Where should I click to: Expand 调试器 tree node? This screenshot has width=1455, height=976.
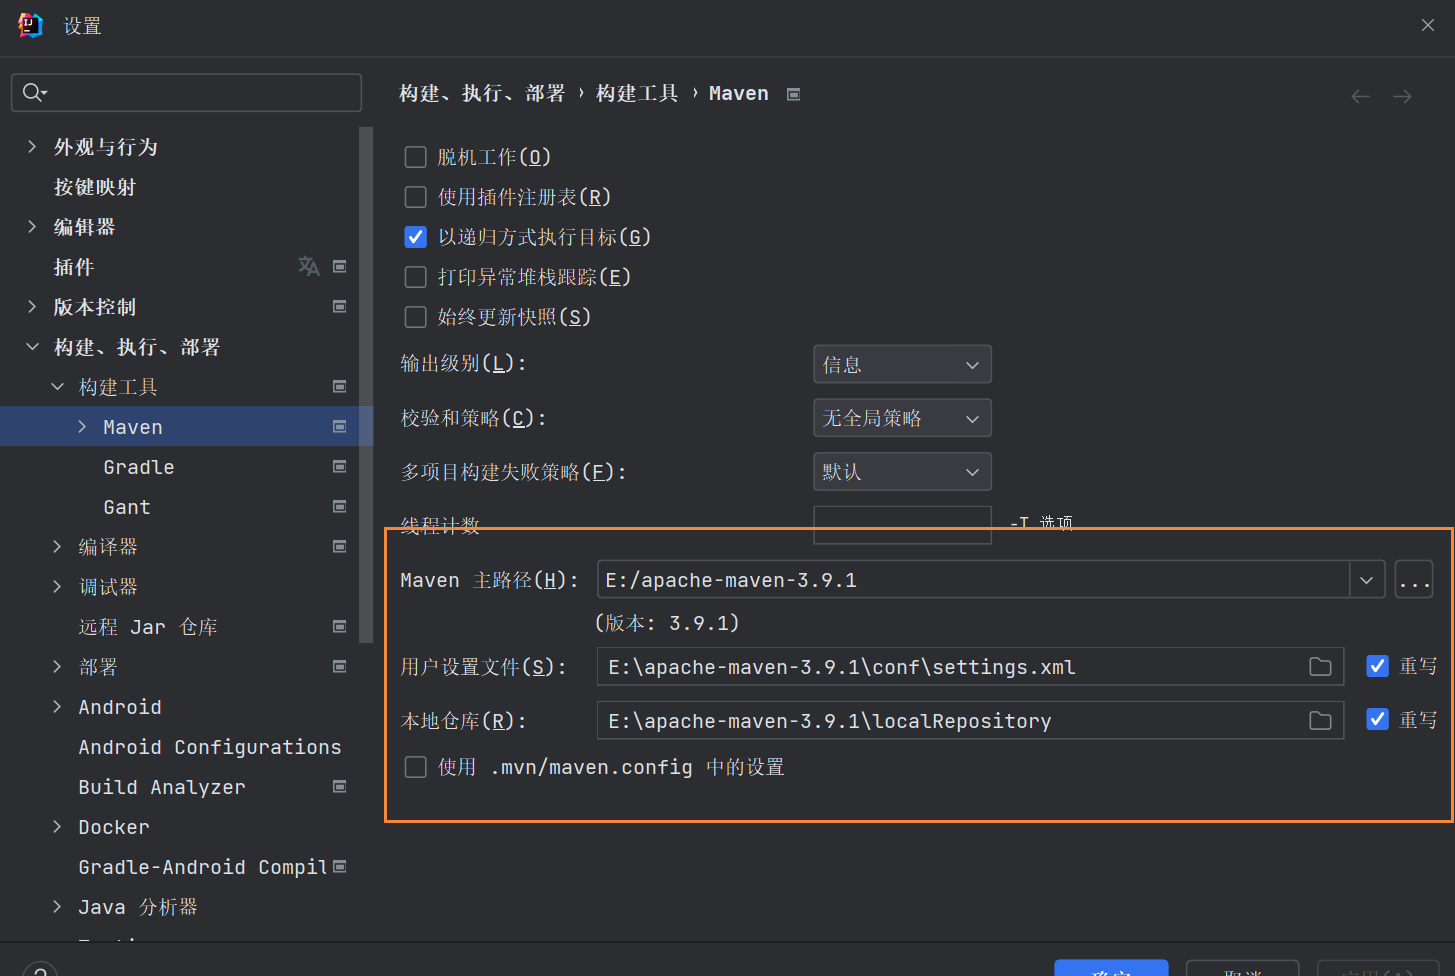57,587
